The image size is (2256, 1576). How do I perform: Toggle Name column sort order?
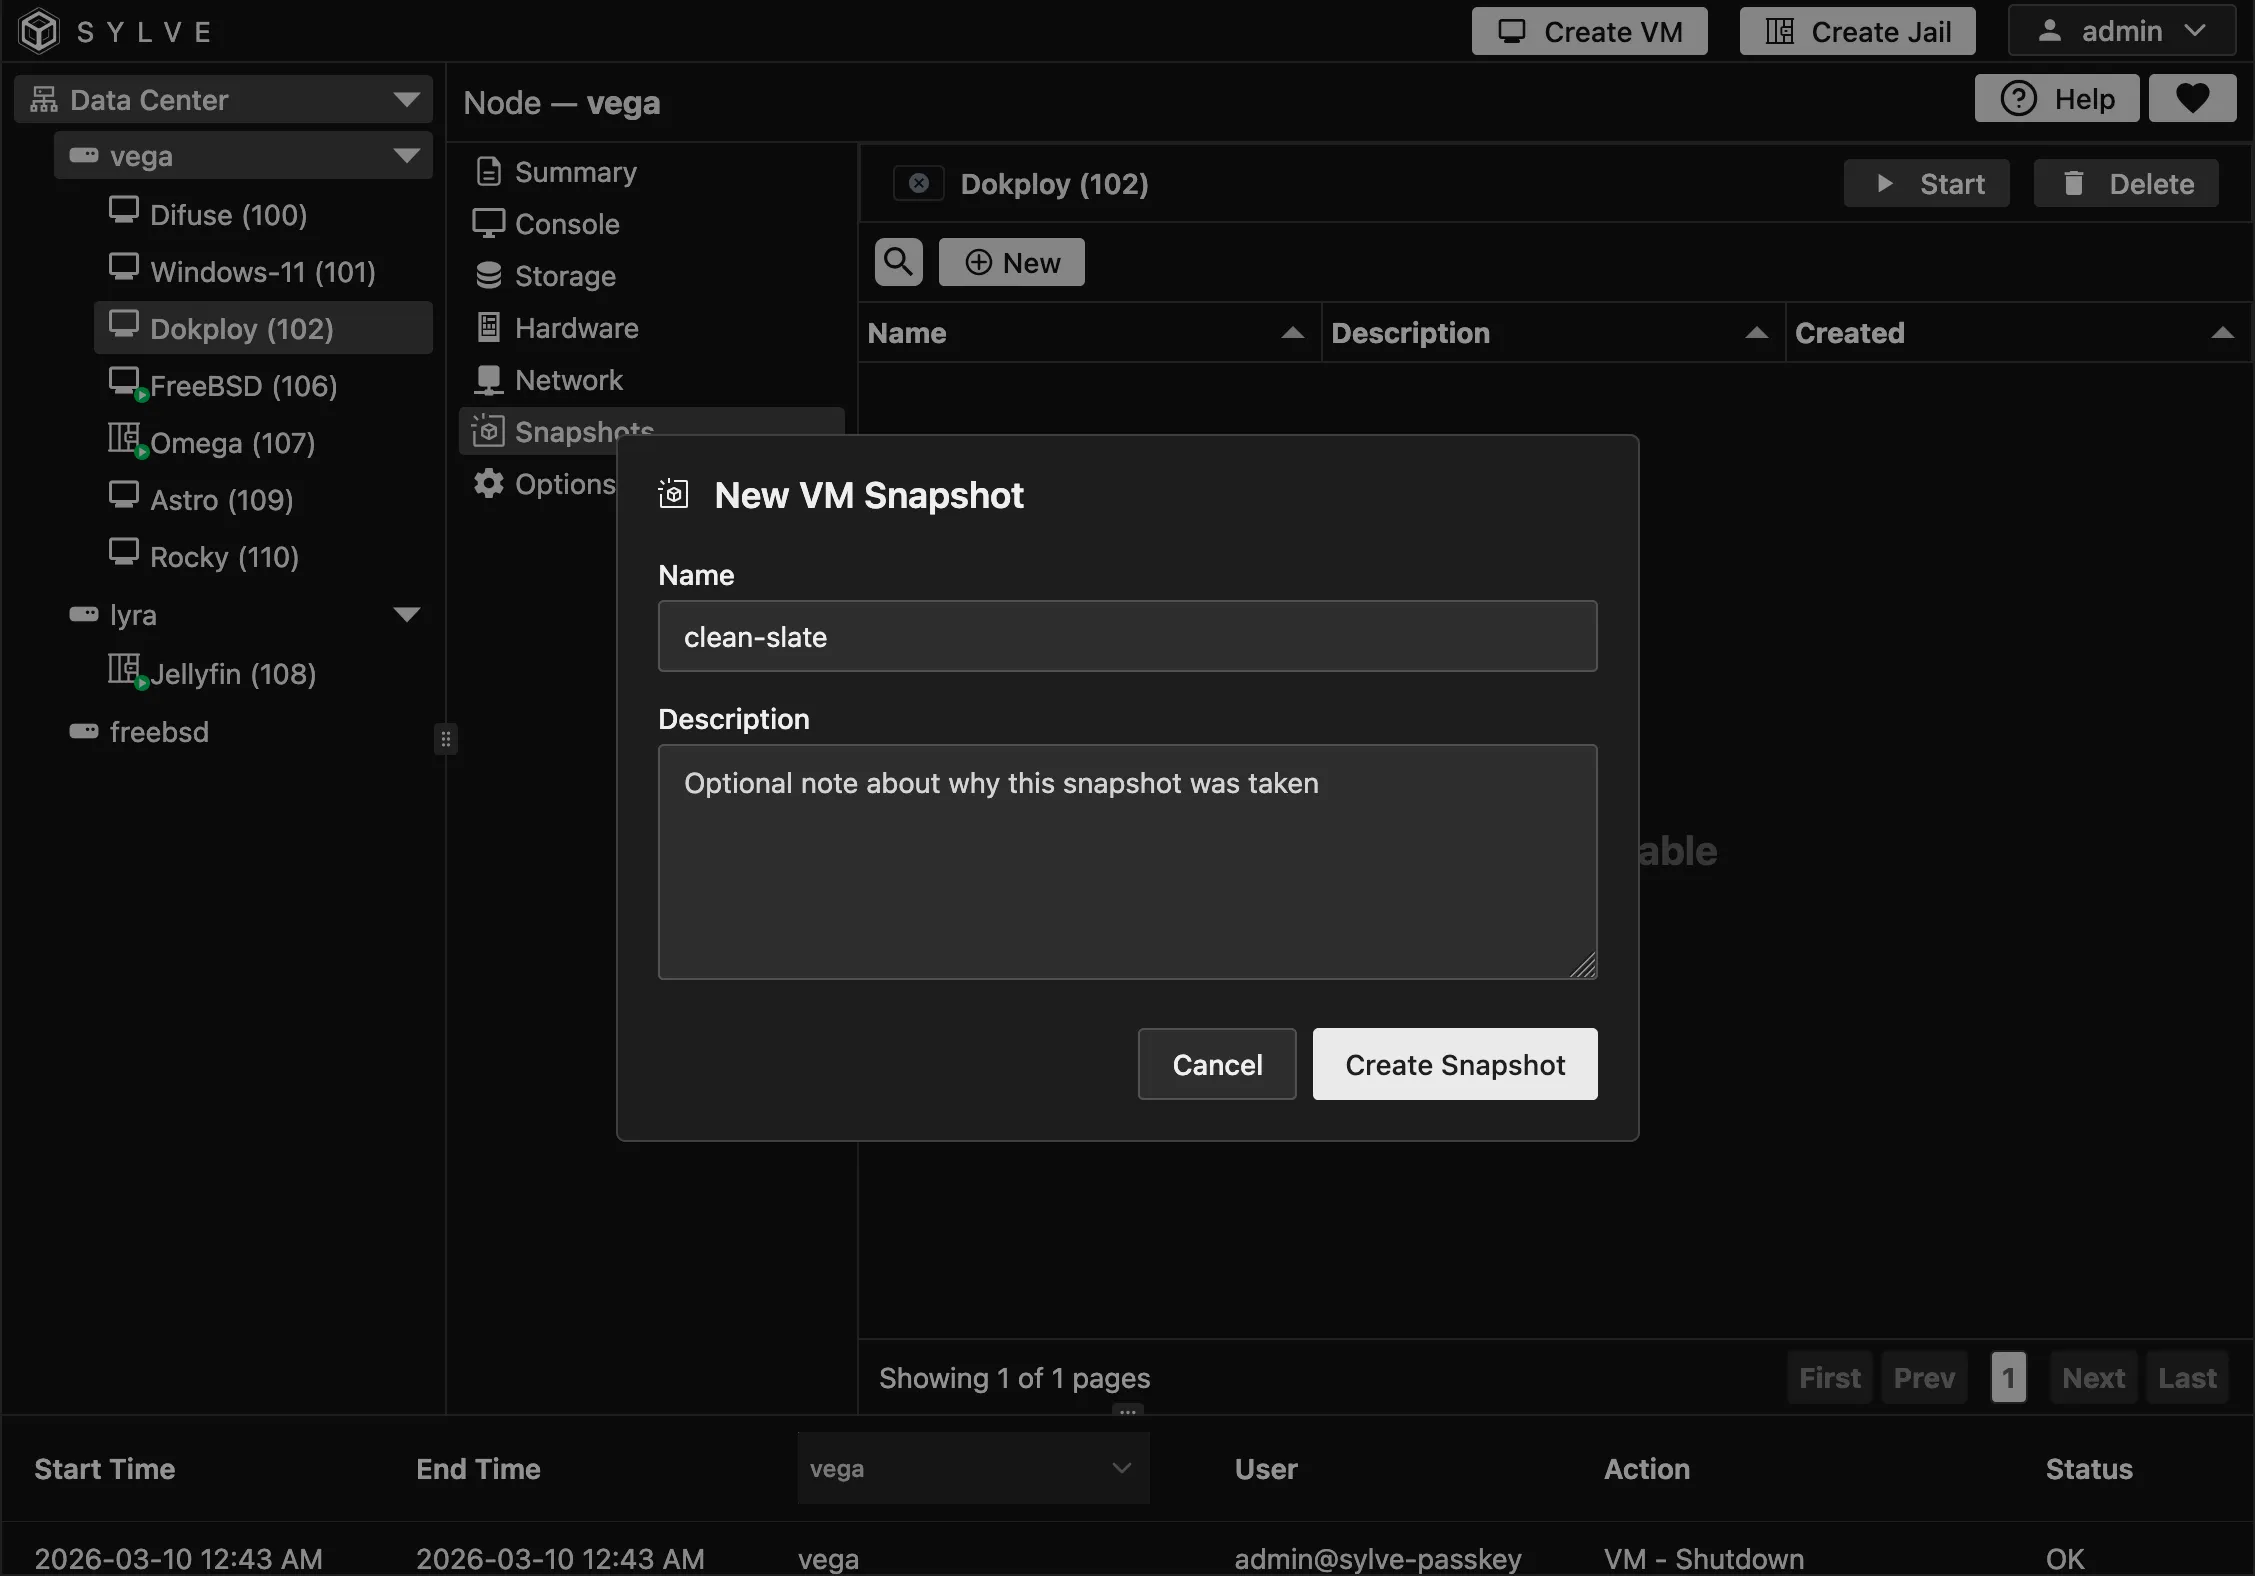[x=1292, y=333]
